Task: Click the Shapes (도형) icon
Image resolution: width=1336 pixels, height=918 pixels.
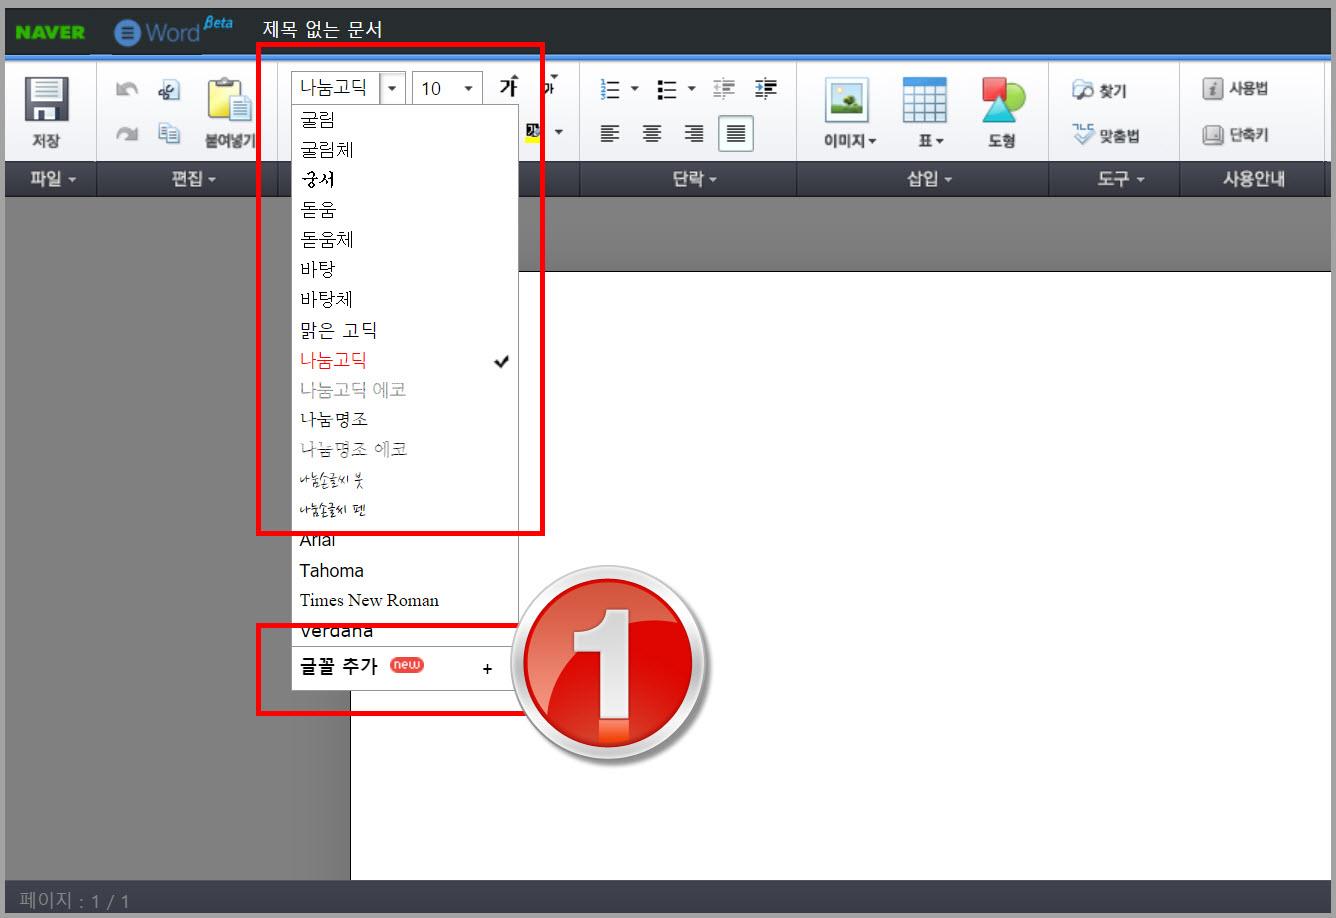Action: pyautogui.click(x=1002, y=100)
